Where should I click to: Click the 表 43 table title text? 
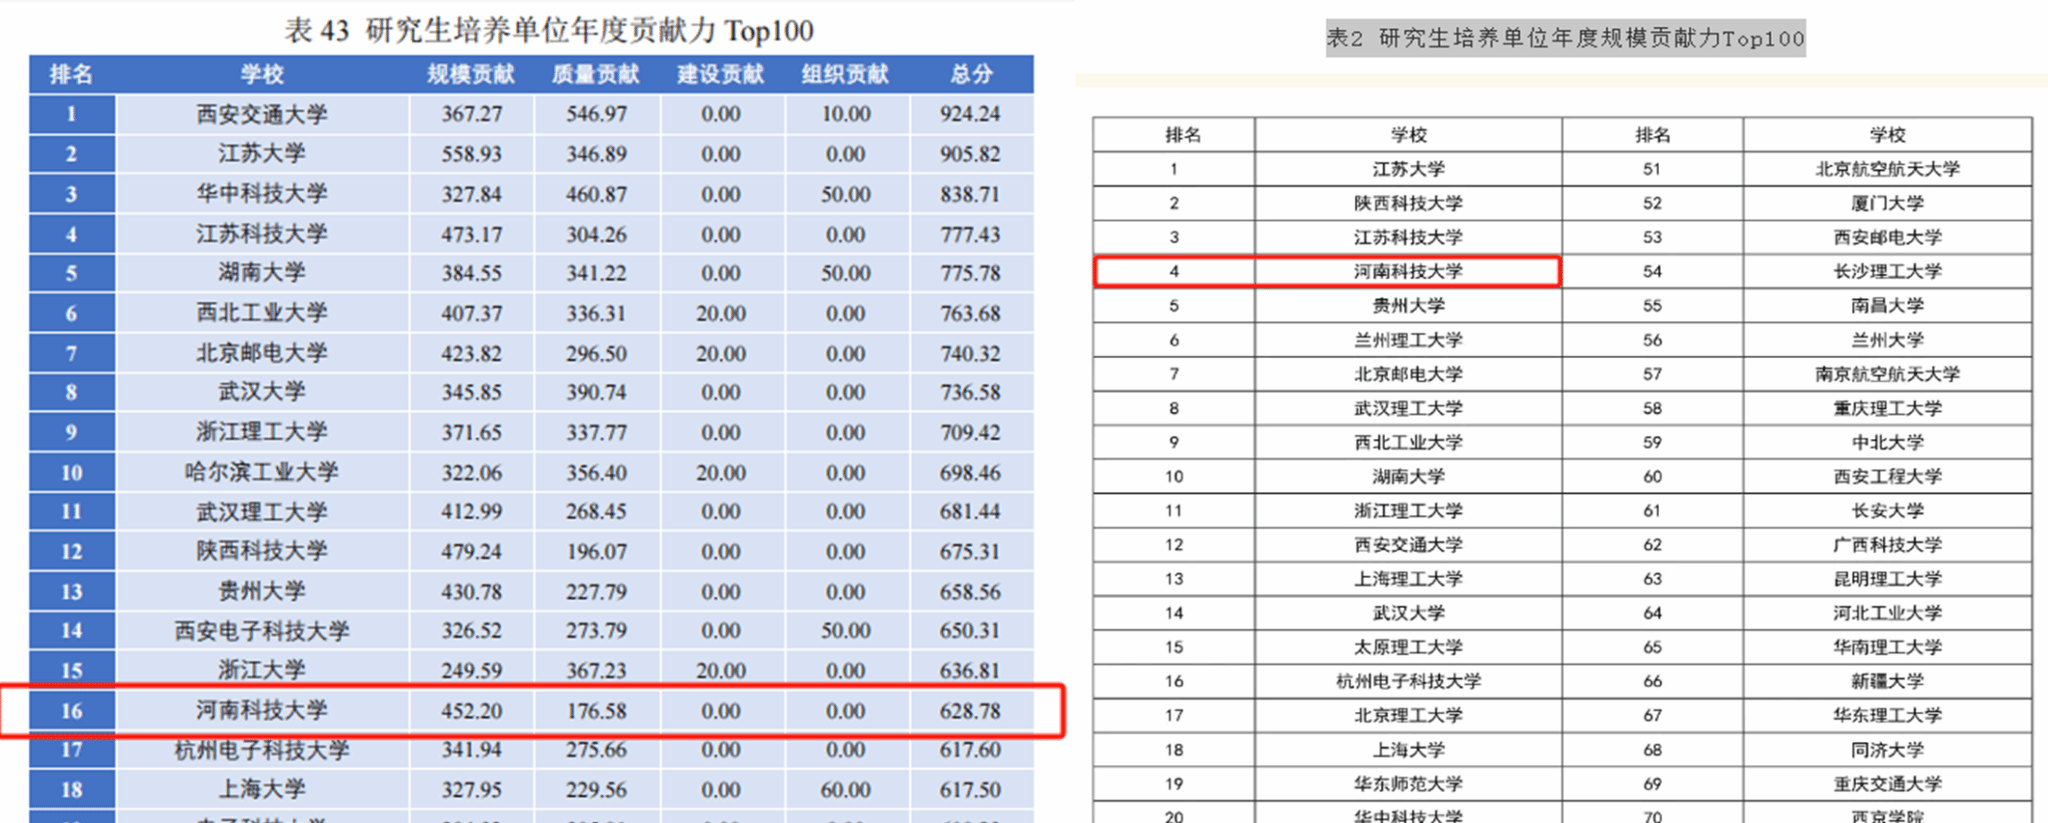point(549,30)
